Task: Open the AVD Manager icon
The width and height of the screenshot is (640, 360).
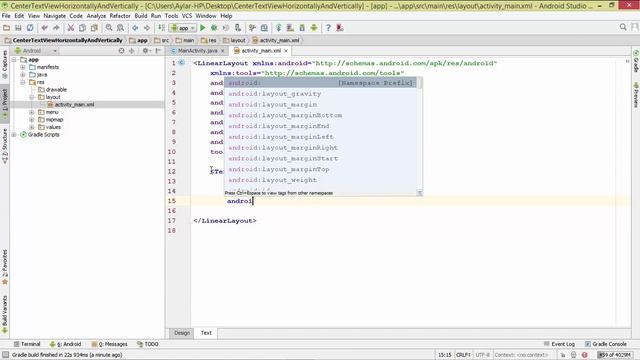Action: click(x=290, y=28)
